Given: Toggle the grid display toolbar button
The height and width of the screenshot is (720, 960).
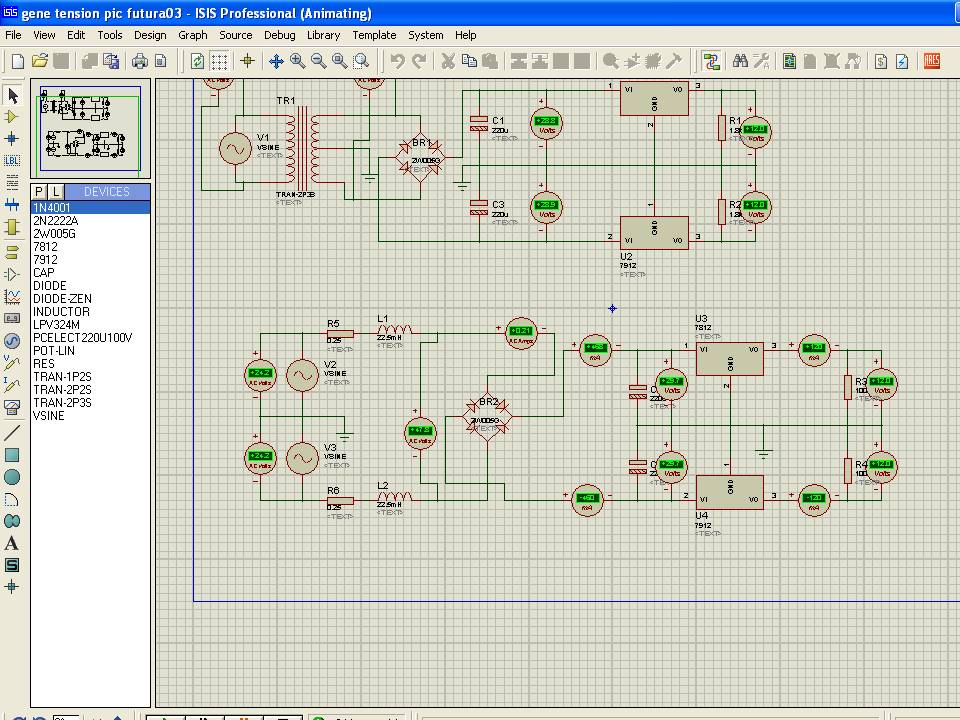Looking at the screenshot, I should 220,61.
